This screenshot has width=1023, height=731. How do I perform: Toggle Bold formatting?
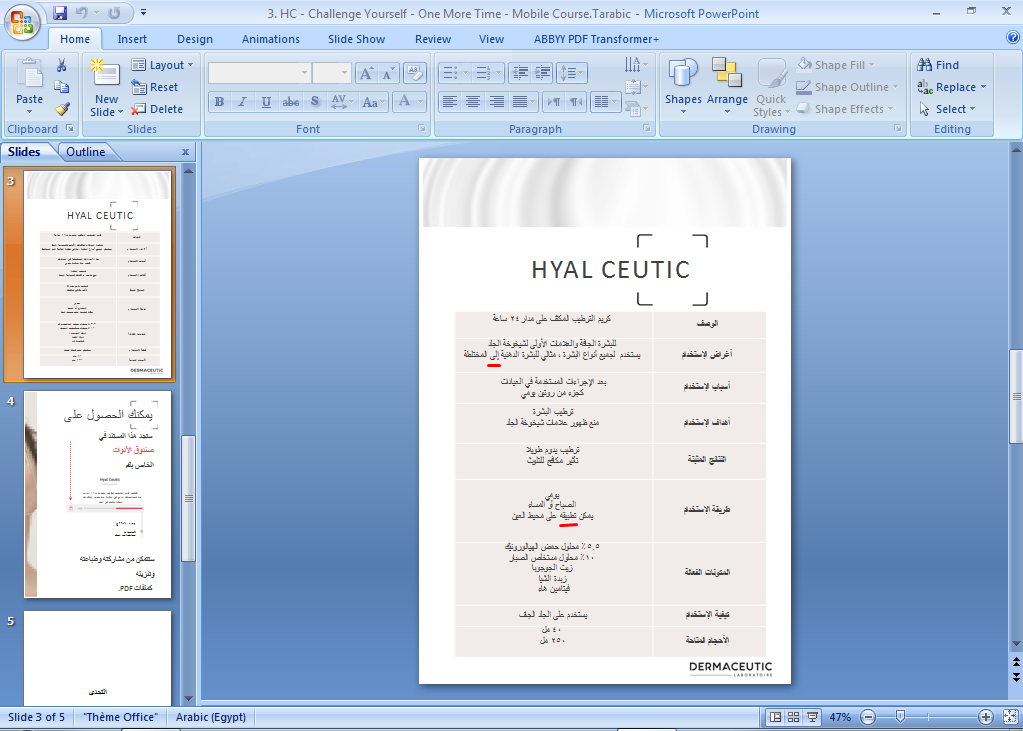[219, 101]
